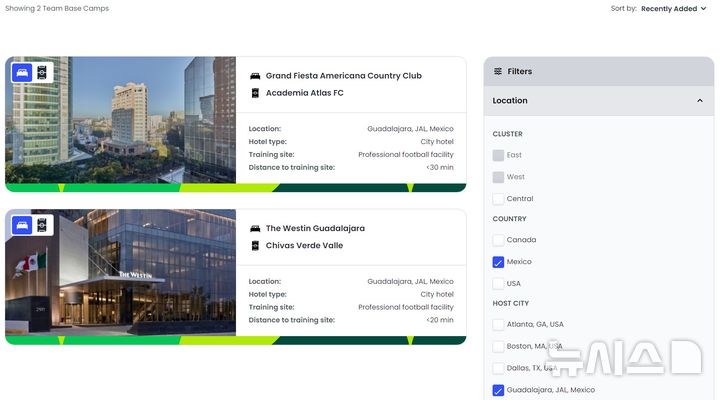
Task: Uncheck Guadalajara, JAL, Mexico host city
Action: click(x=498, y=390)
